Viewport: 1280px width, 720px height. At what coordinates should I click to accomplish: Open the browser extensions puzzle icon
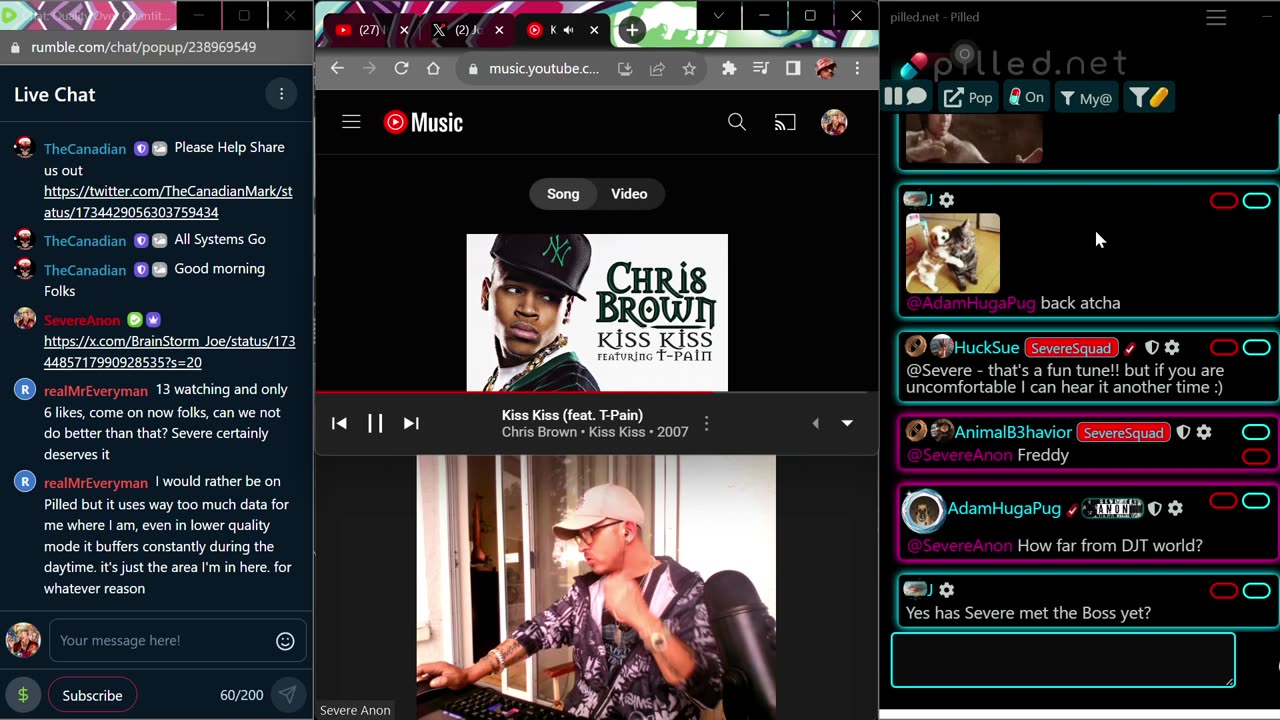(729, 68)
